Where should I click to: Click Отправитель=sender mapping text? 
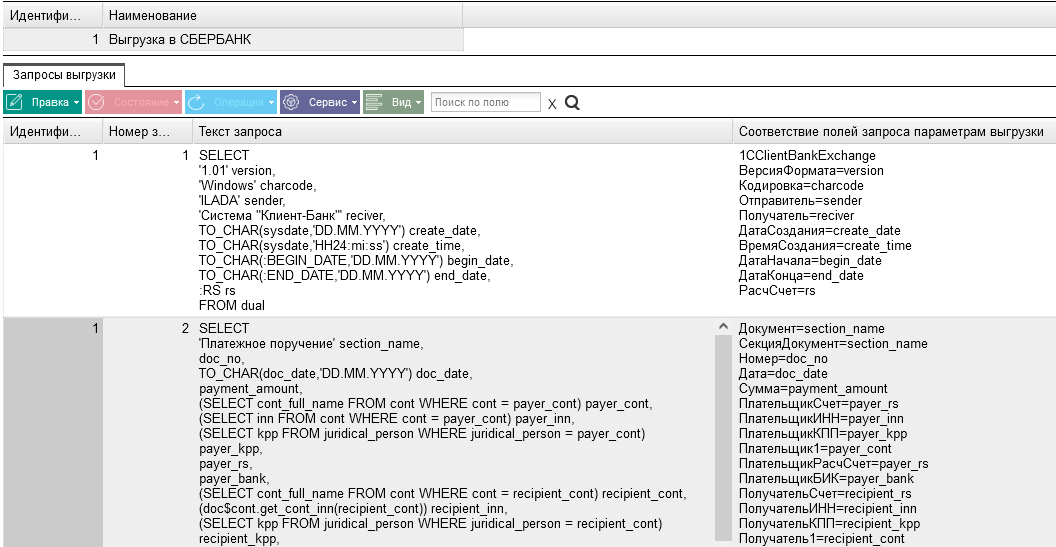coord(800,200)
